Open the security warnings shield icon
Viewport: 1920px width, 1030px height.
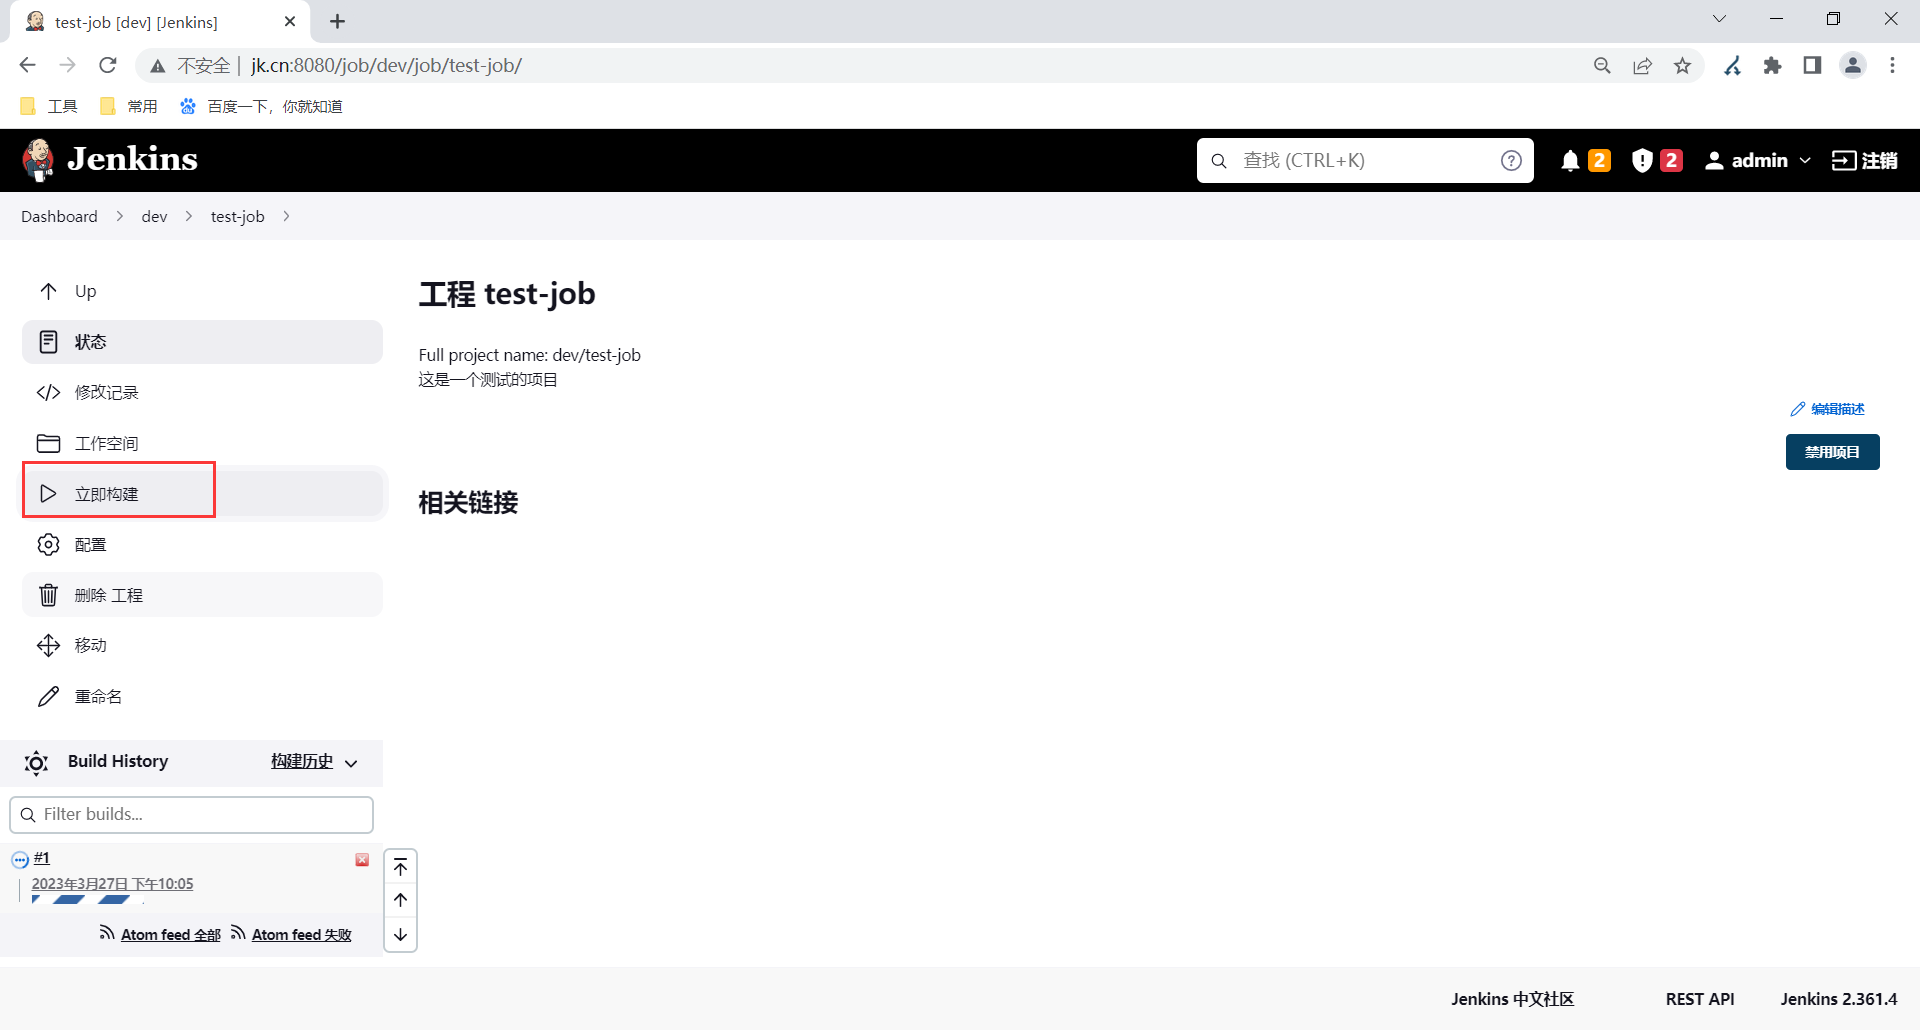click(x=1642, y=161)
